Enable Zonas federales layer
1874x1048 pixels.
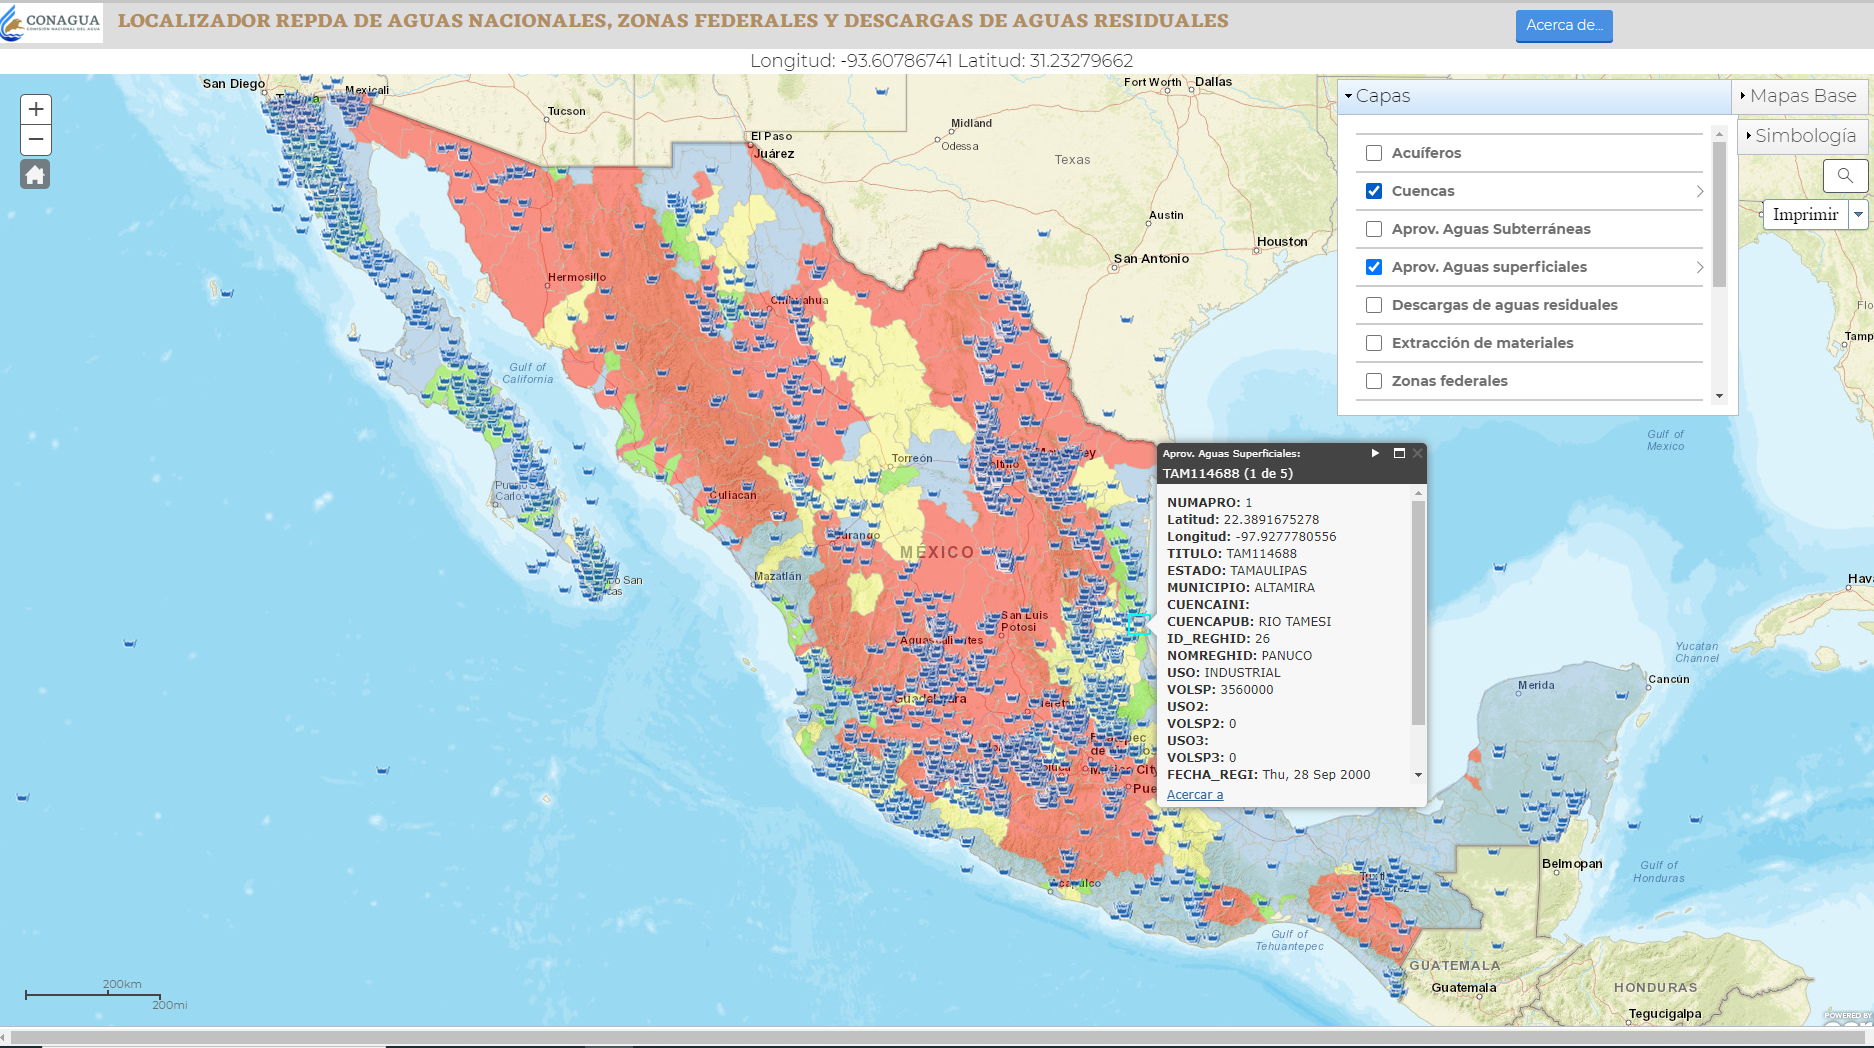pos(1374,381)
